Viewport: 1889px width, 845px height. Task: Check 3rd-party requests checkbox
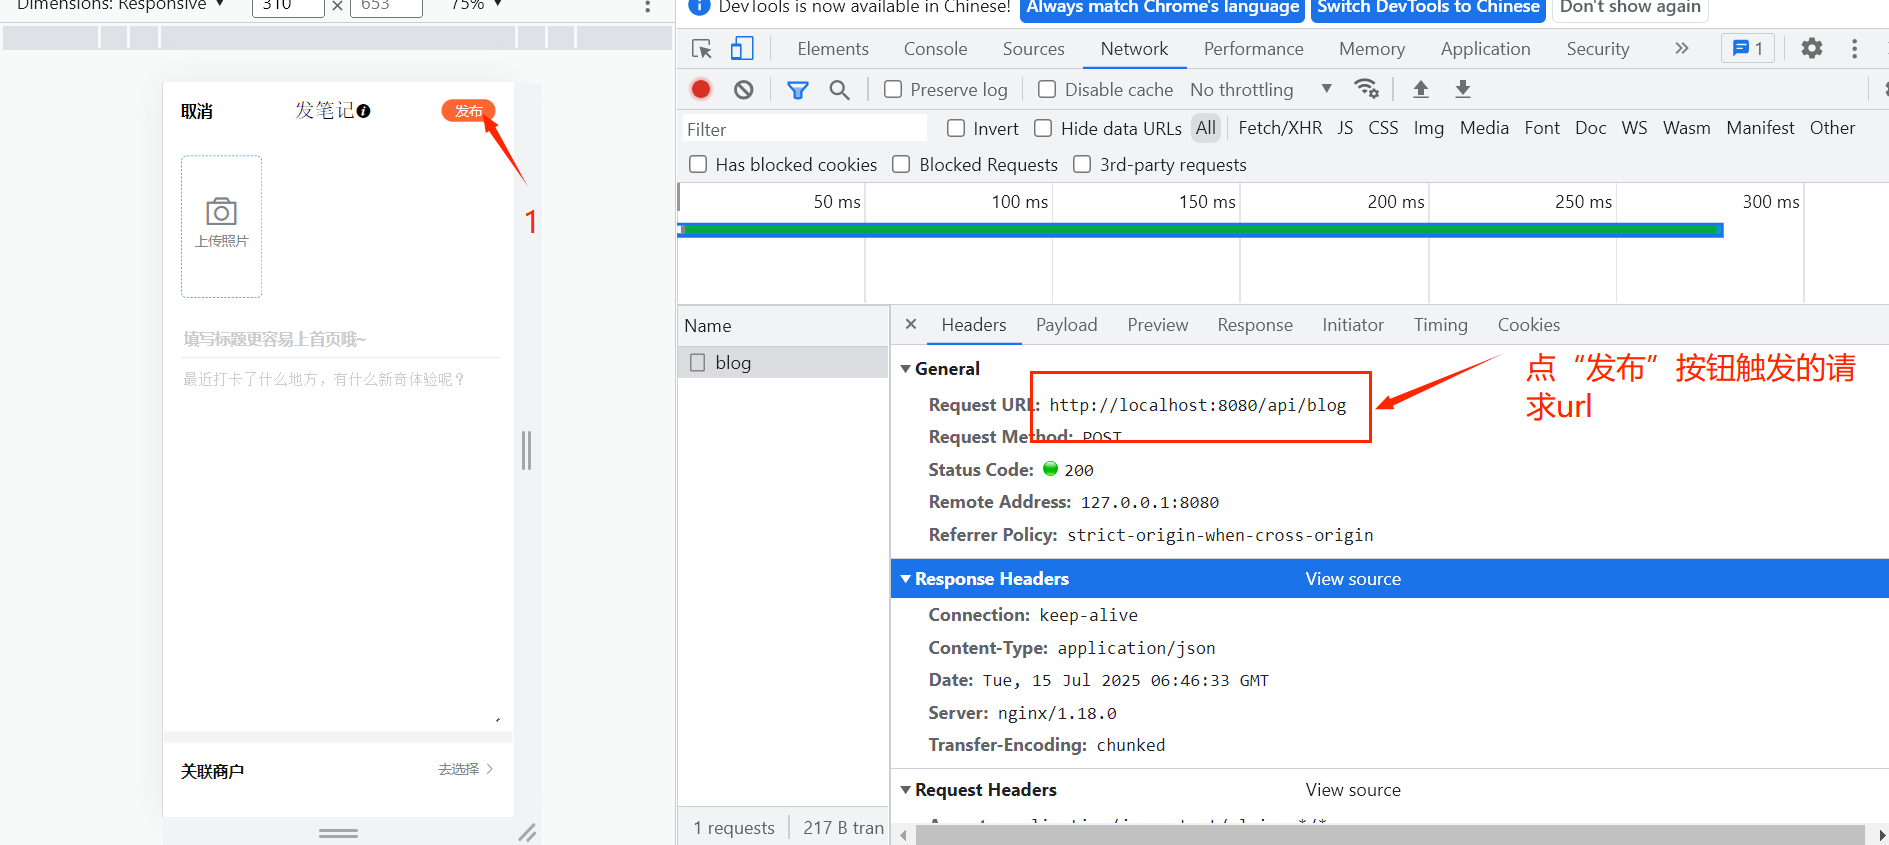tap(1082, 164)
